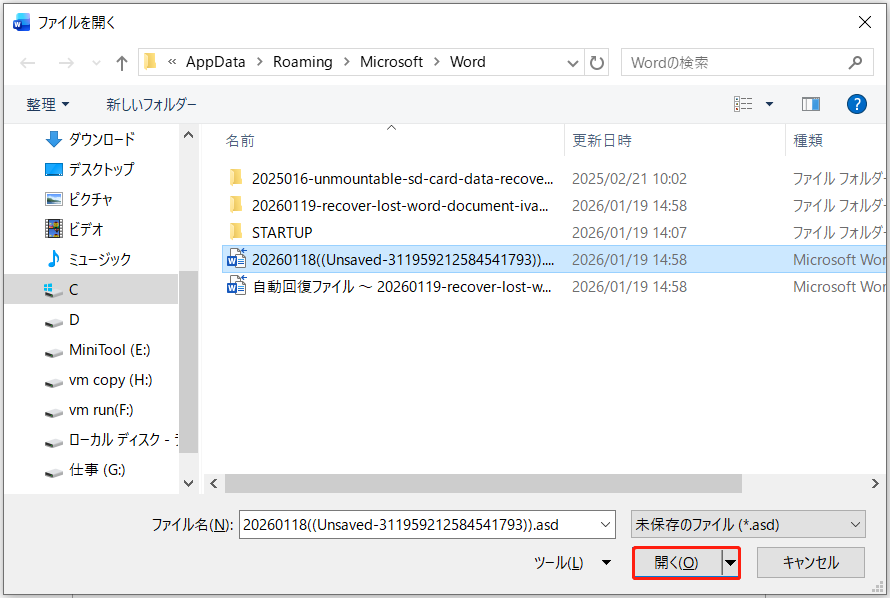
Task: Click the magnifier search icon
Action: tap(855, 62)
